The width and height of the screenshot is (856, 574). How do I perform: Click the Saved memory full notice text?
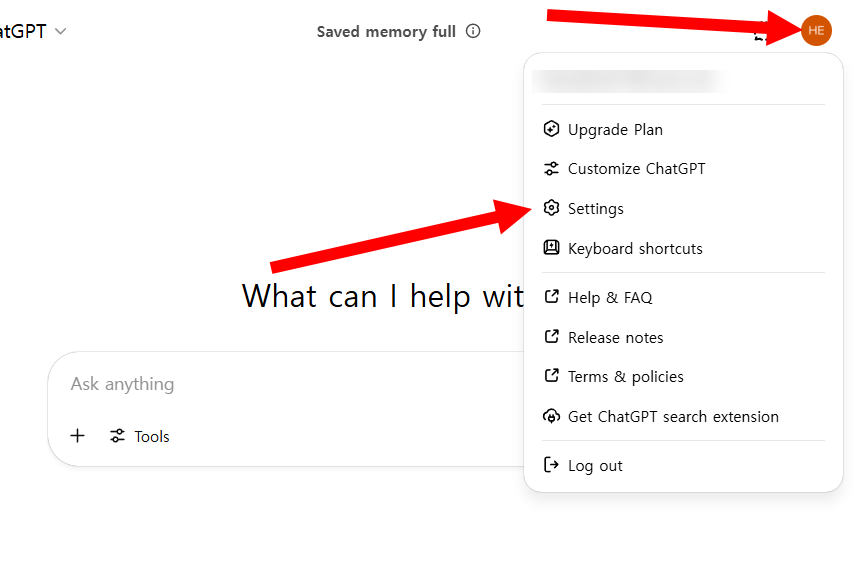coord(386,32)
